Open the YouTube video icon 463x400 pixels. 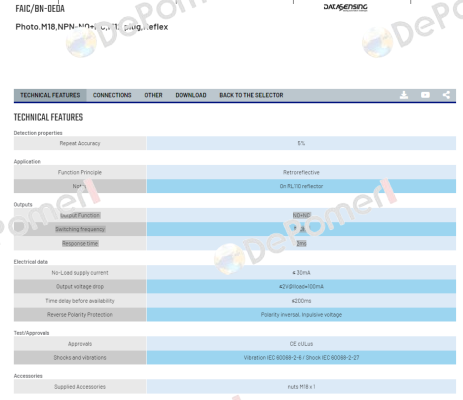click(x=425, y=95)
